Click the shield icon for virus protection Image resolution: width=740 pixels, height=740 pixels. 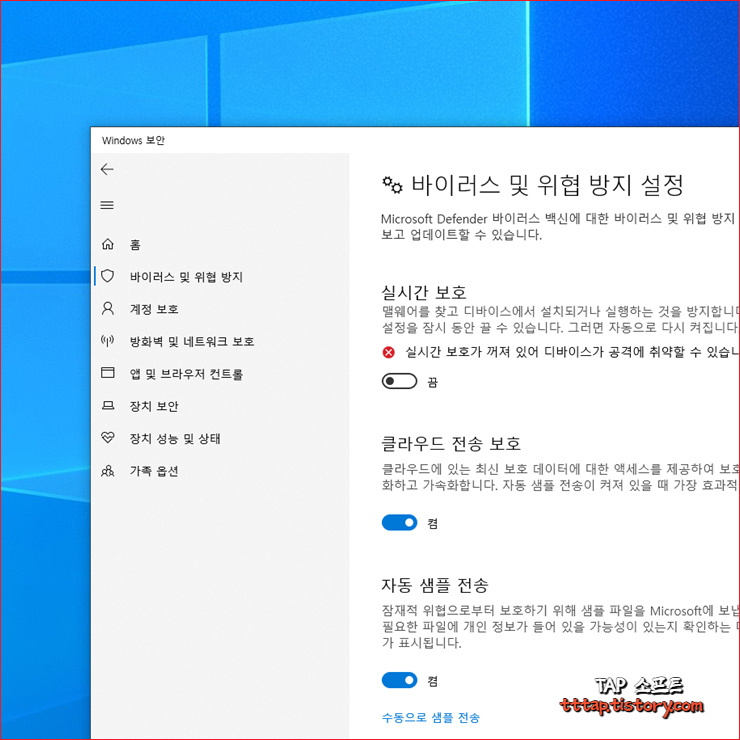click(108, 276)
